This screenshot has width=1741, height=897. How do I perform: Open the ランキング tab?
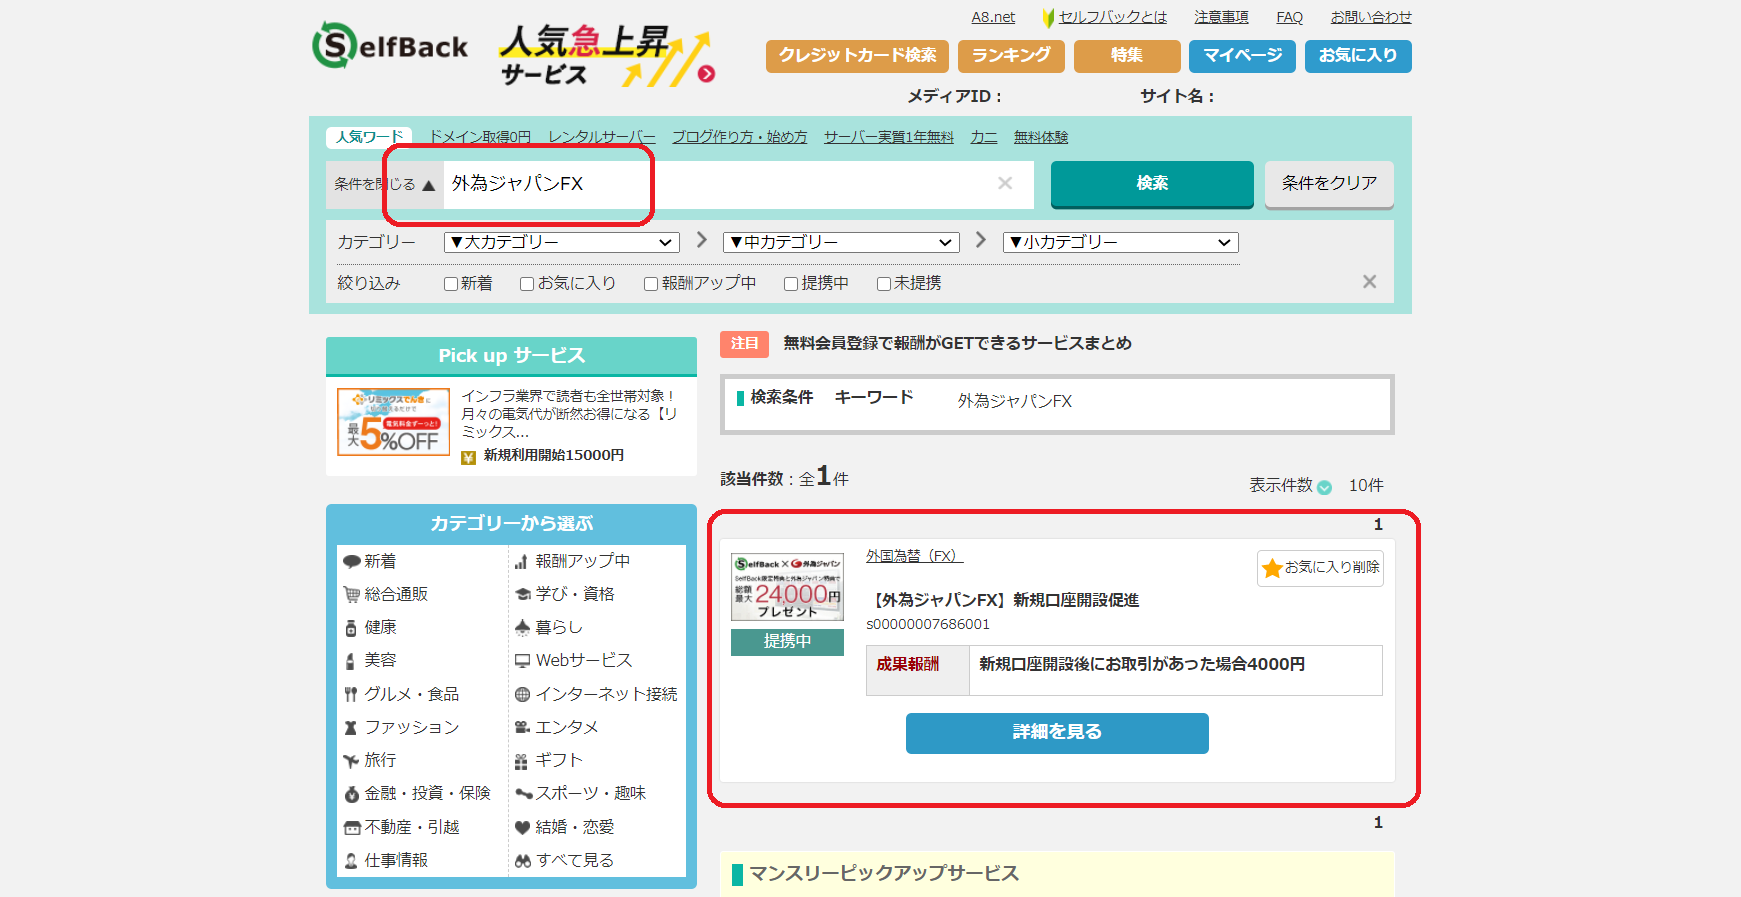point(1011,56)
